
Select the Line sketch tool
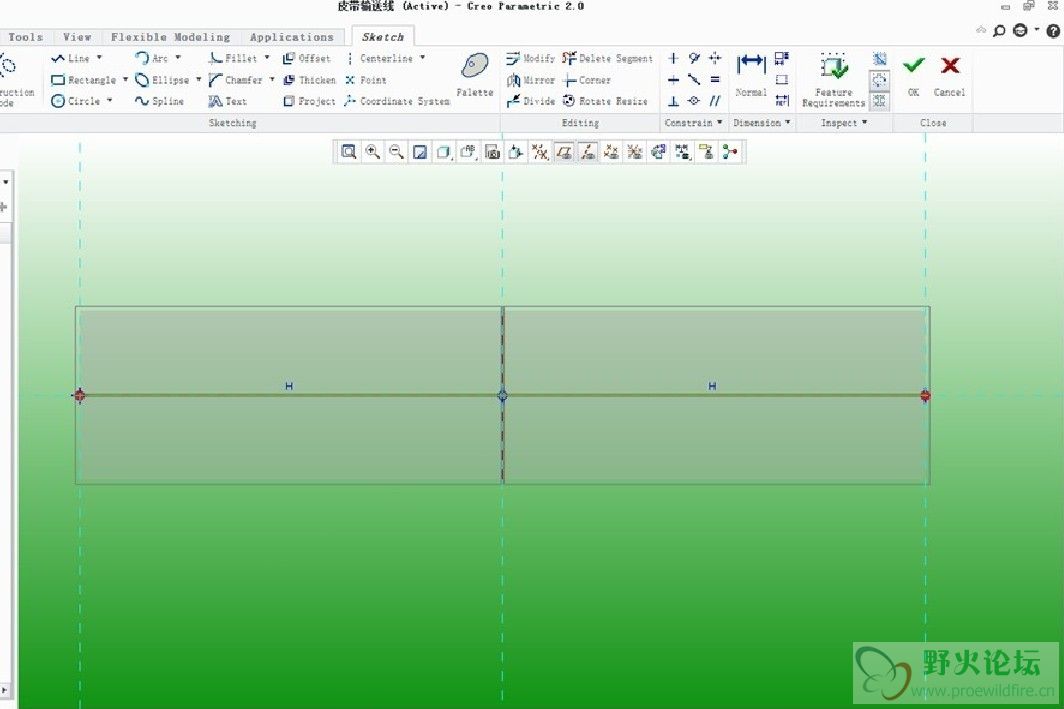pyautogui.click(x=71, y=58)
